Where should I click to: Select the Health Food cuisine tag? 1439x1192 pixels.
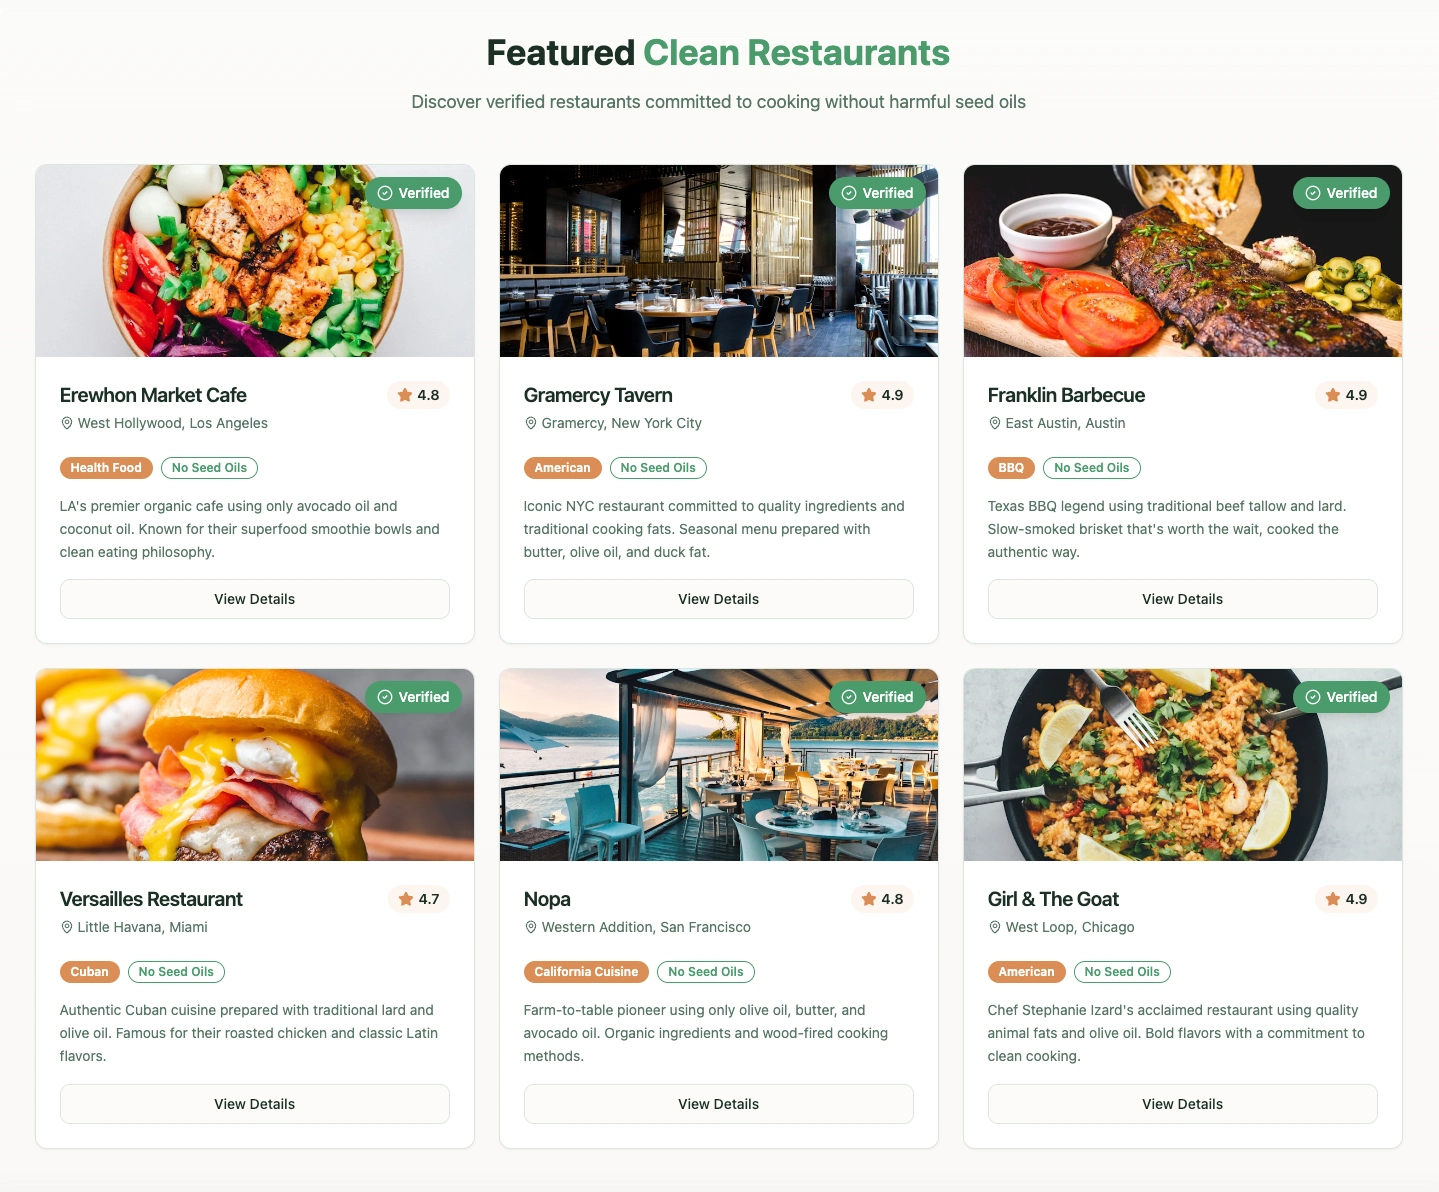106,468
